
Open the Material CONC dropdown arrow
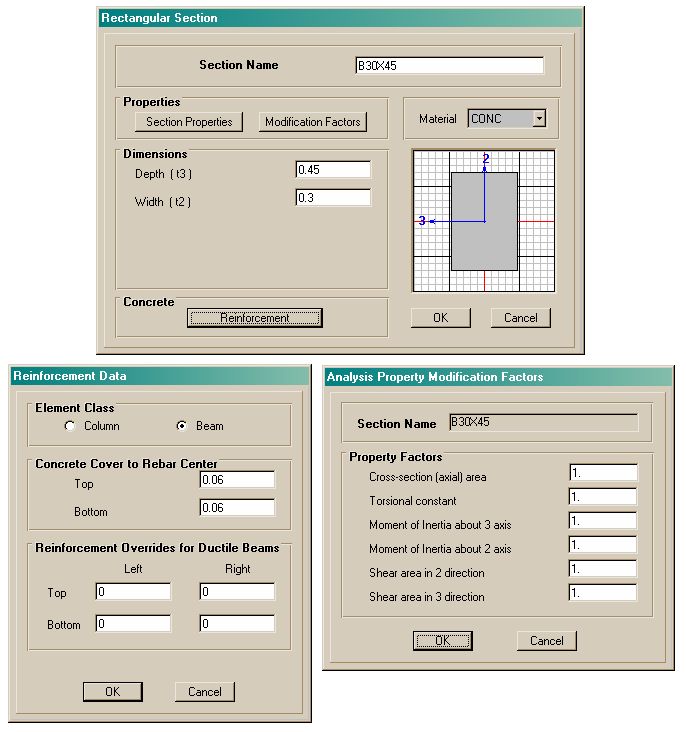click(x=539, y=119)
